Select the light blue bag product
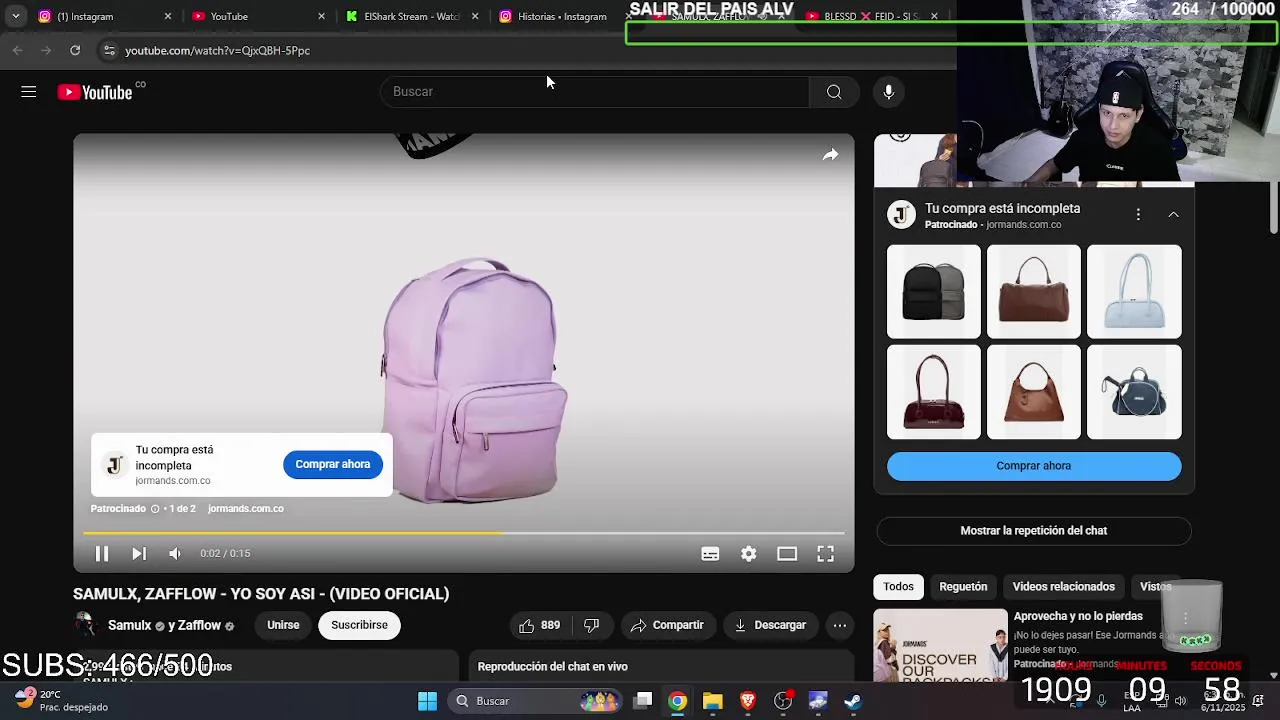This screenshot has height=720, width=1280. 1134,292
